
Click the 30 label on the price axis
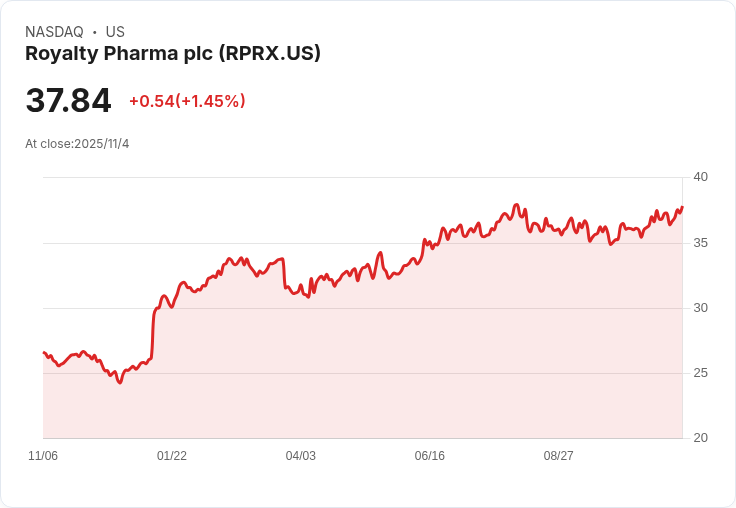coord(700,308)
